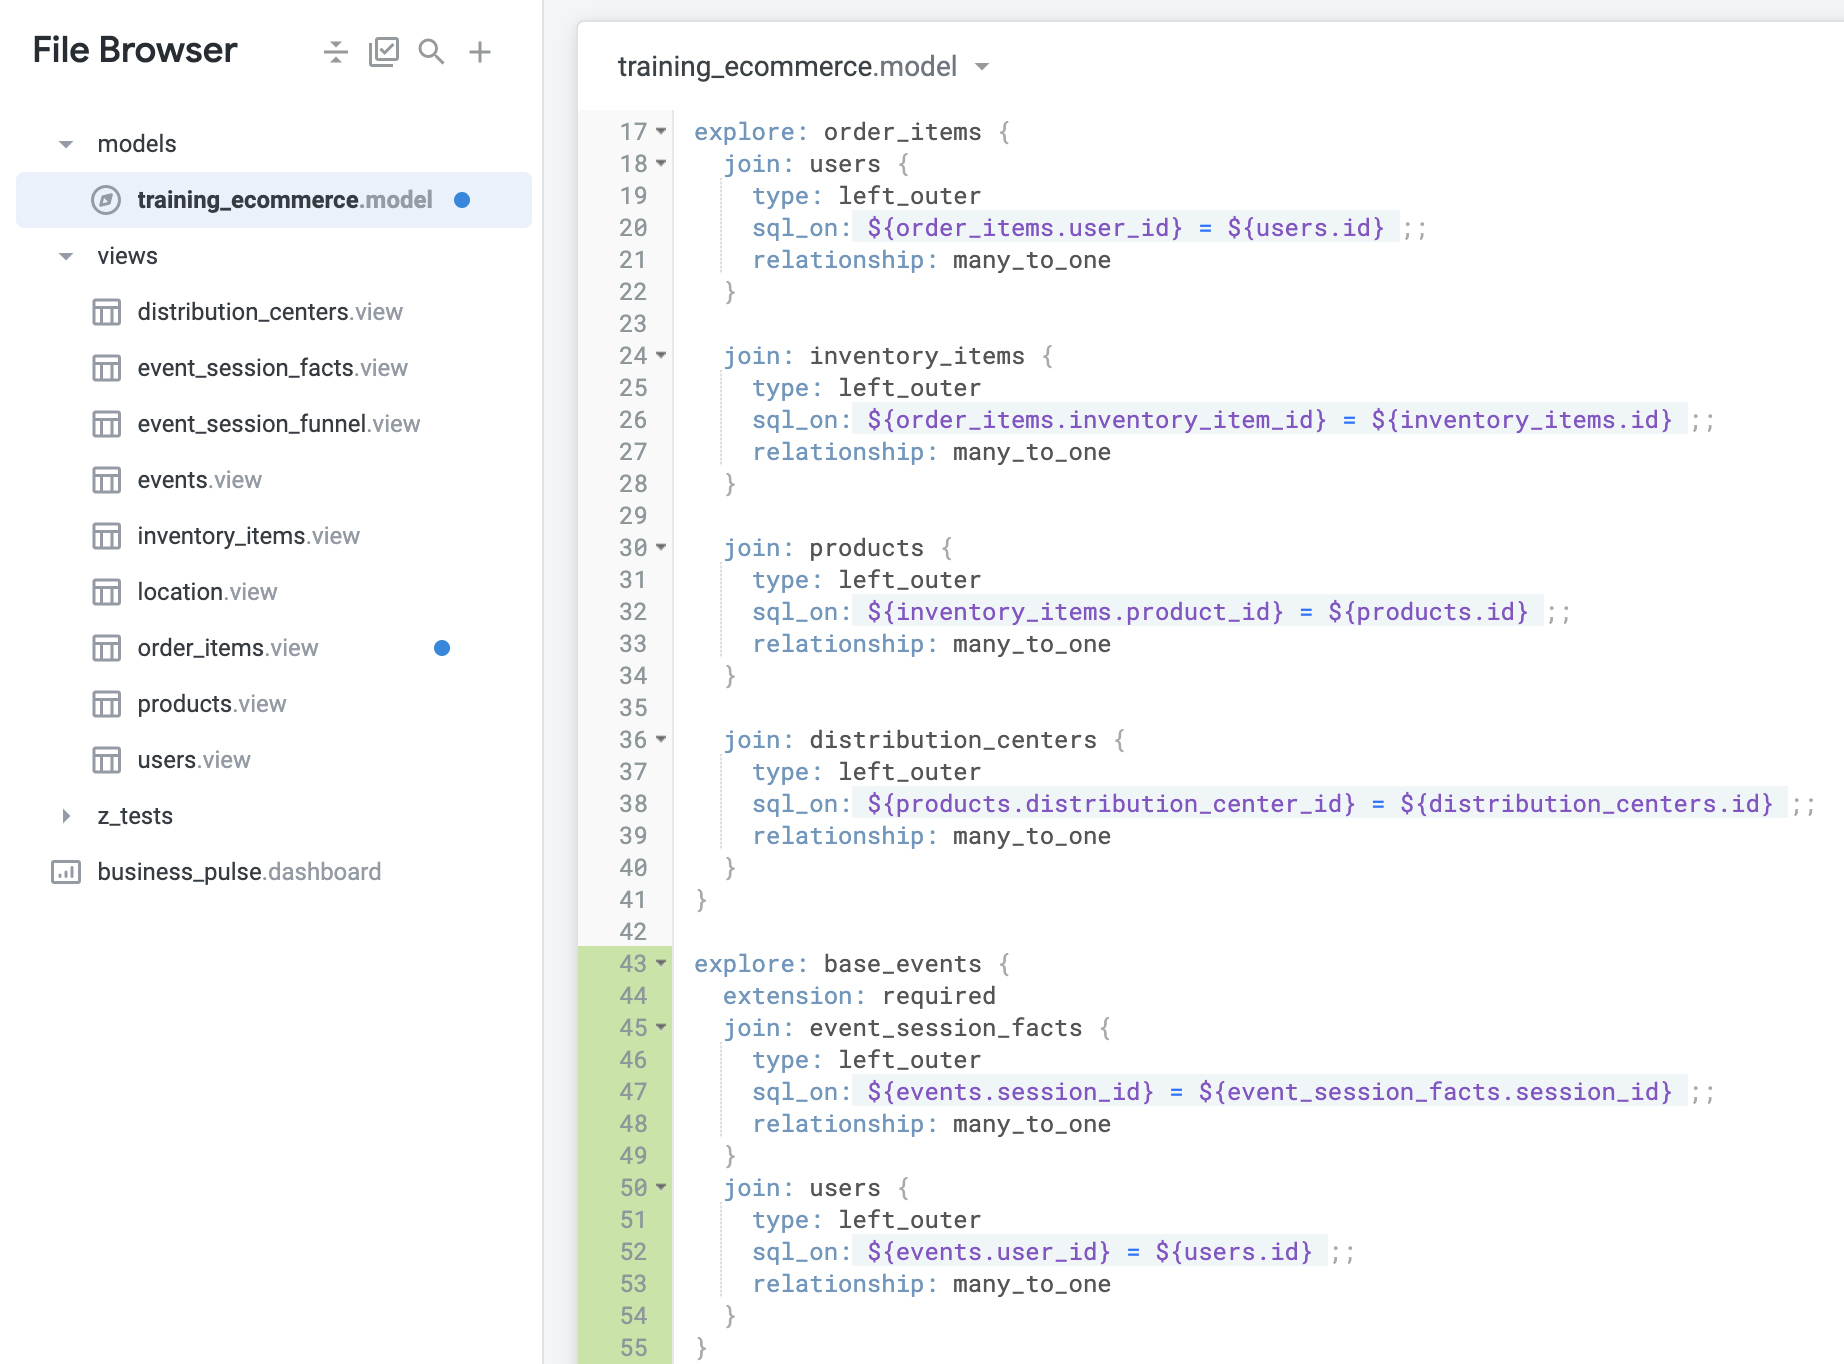Open file search in the File Browser
The image size is (1844, 1364).
coord(431,51)
